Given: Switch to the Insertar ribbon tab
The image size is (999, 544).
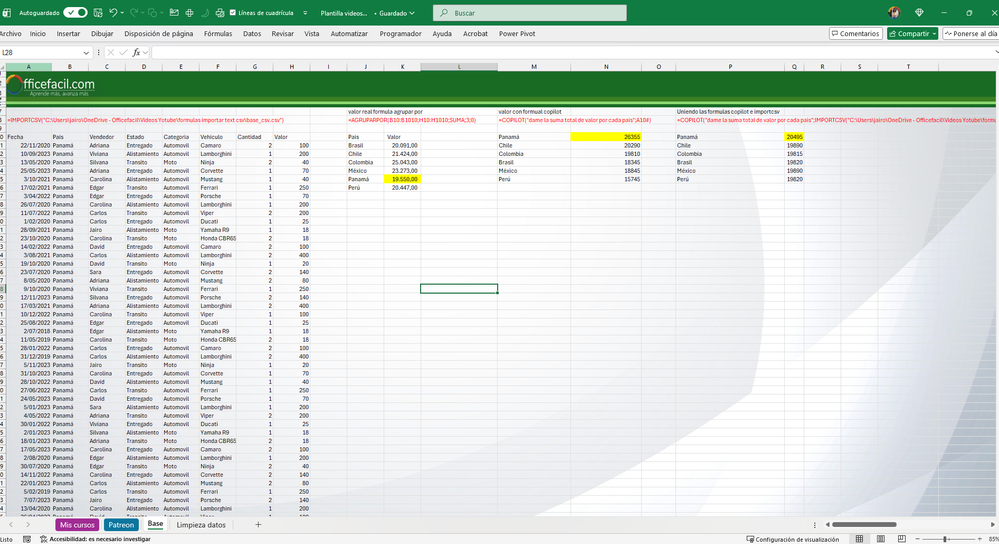Looking at the screenshot, I should [68, 34].
